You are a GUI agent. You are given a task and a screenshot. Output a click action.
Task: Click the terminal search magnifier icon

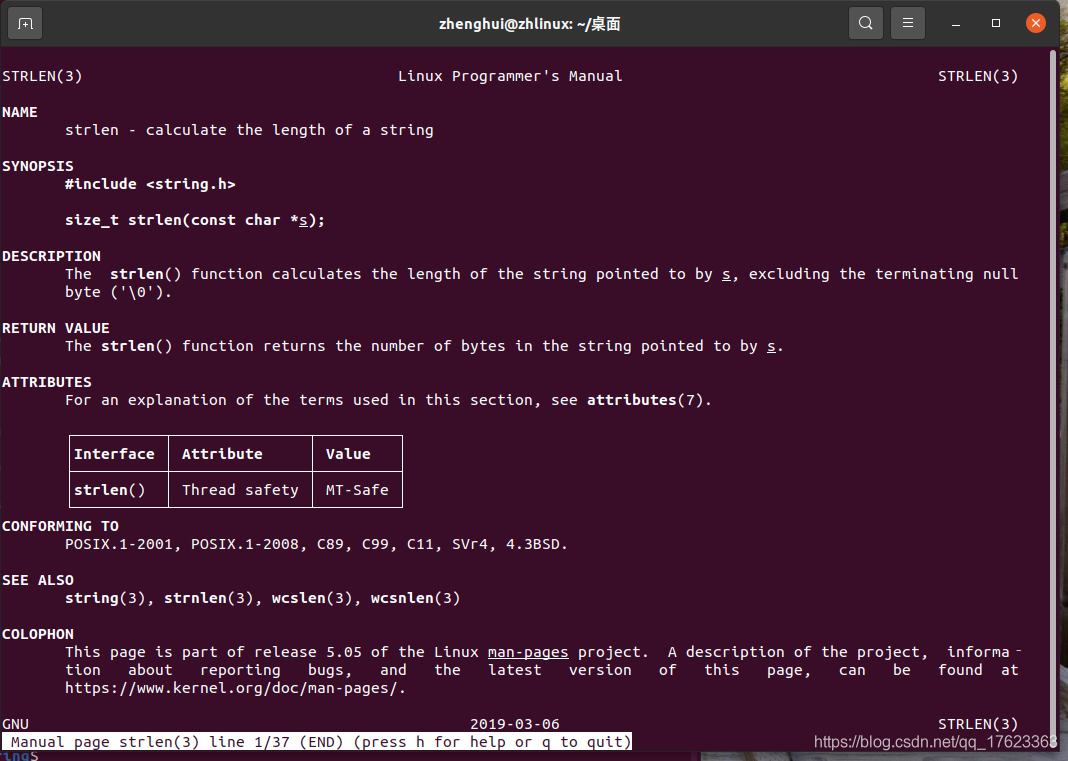[x=866, y=23]
